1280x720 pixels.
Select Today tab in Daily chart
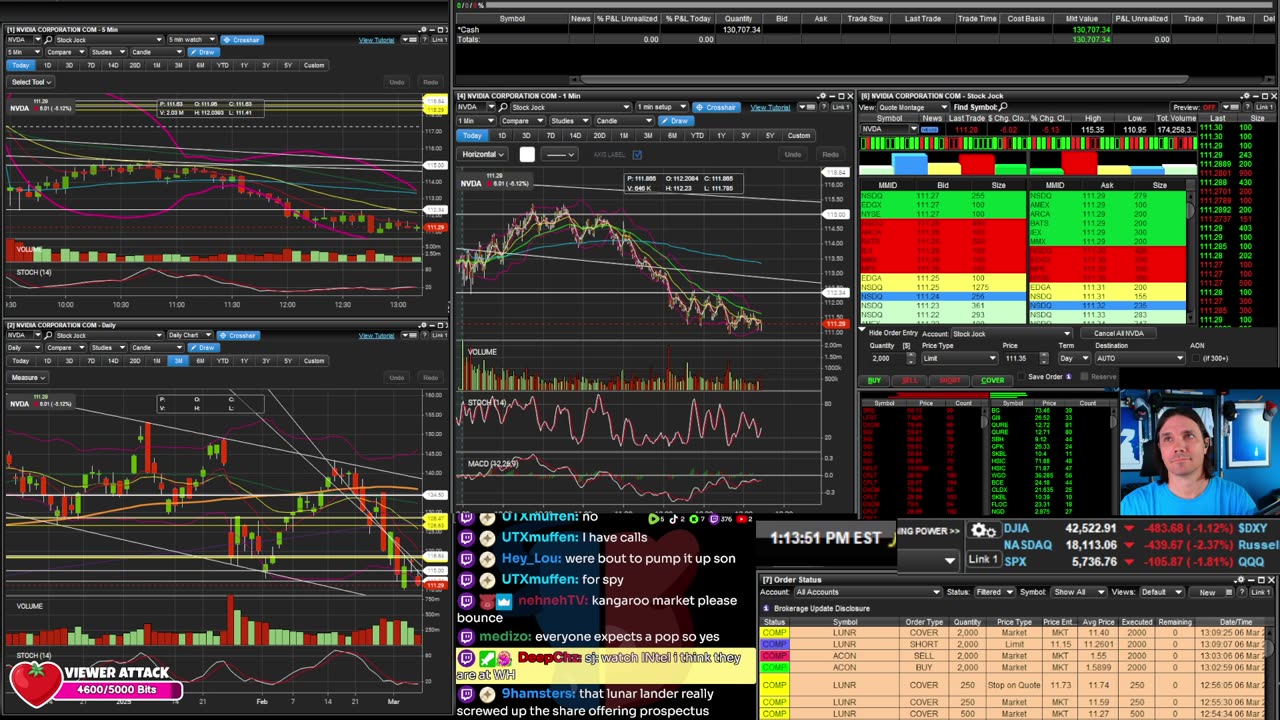coord(20,360)
